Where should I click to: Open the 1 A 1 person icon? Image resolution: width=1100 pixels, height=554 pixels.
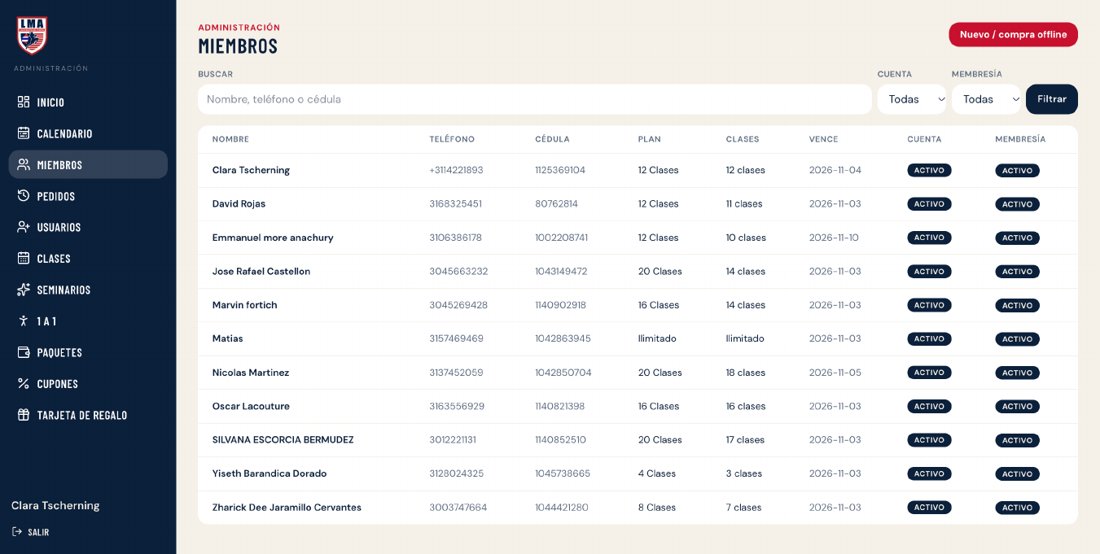click(23, 320)
